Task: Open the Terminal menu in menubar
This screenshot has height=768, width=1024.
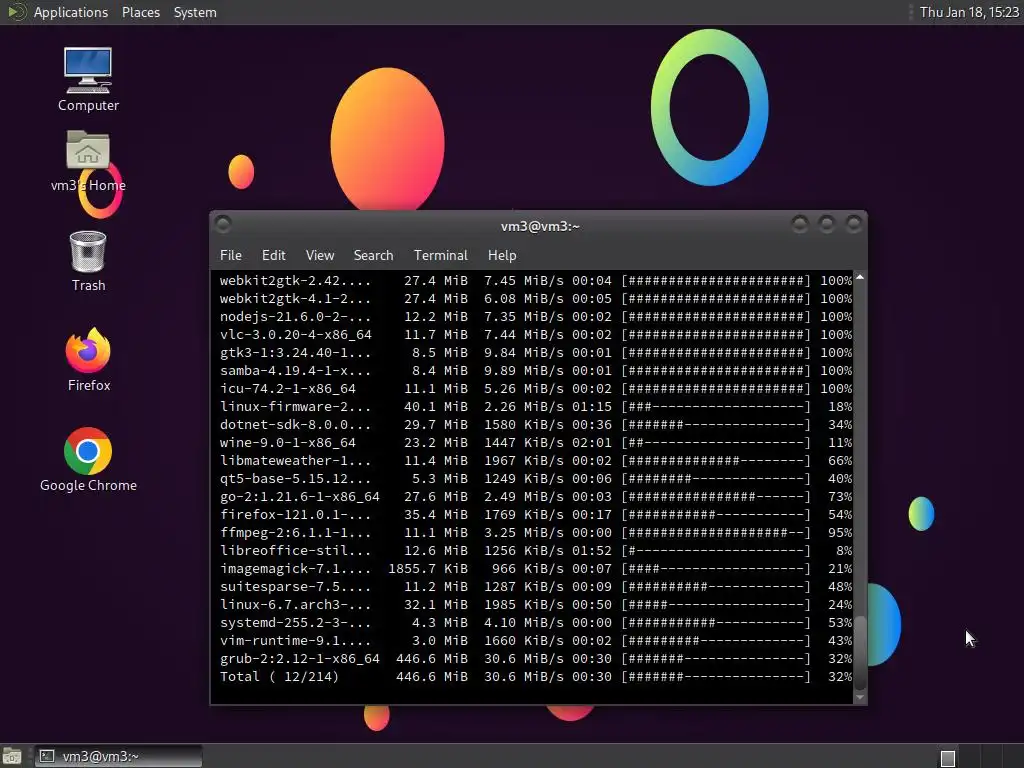Action: point(441,255)
